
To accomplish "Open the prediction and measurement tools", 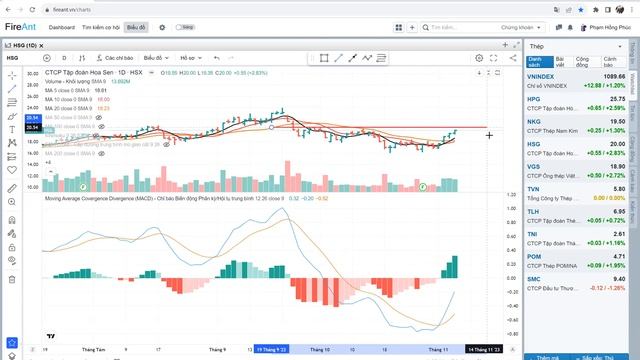I will pyautogui.click(x=12, y=157).
